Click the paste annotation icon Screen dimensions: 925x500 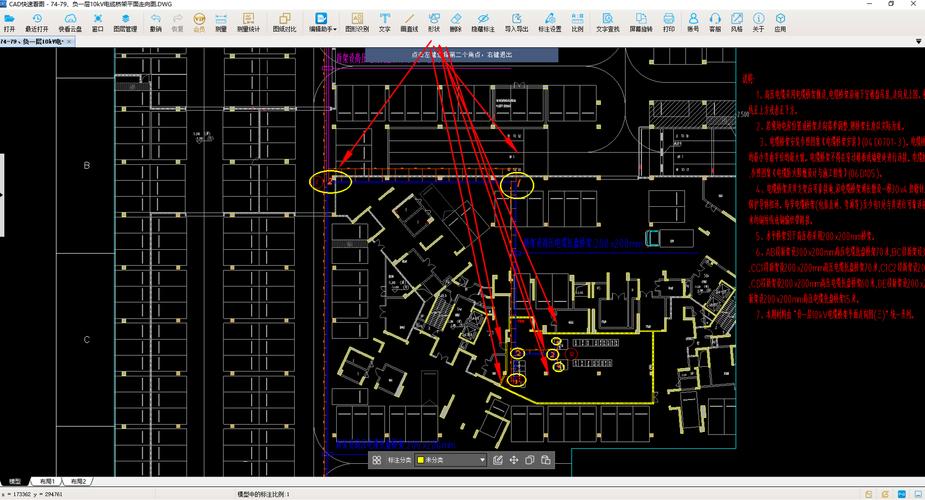click(546, 460)
